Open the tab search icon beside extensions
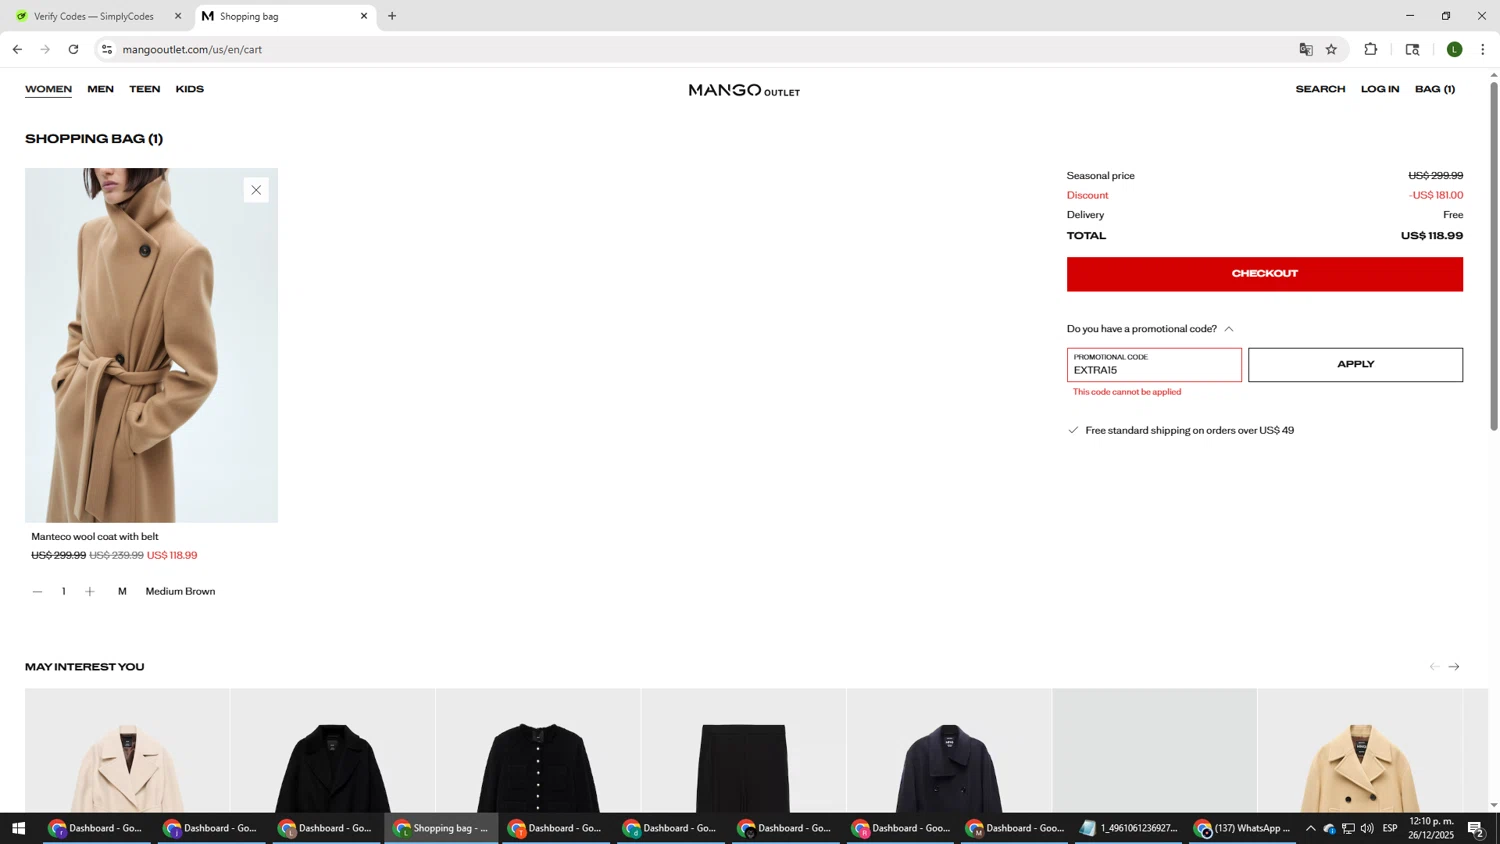The width and height of the screenshot is (1500, 844). click(1412, 49)
